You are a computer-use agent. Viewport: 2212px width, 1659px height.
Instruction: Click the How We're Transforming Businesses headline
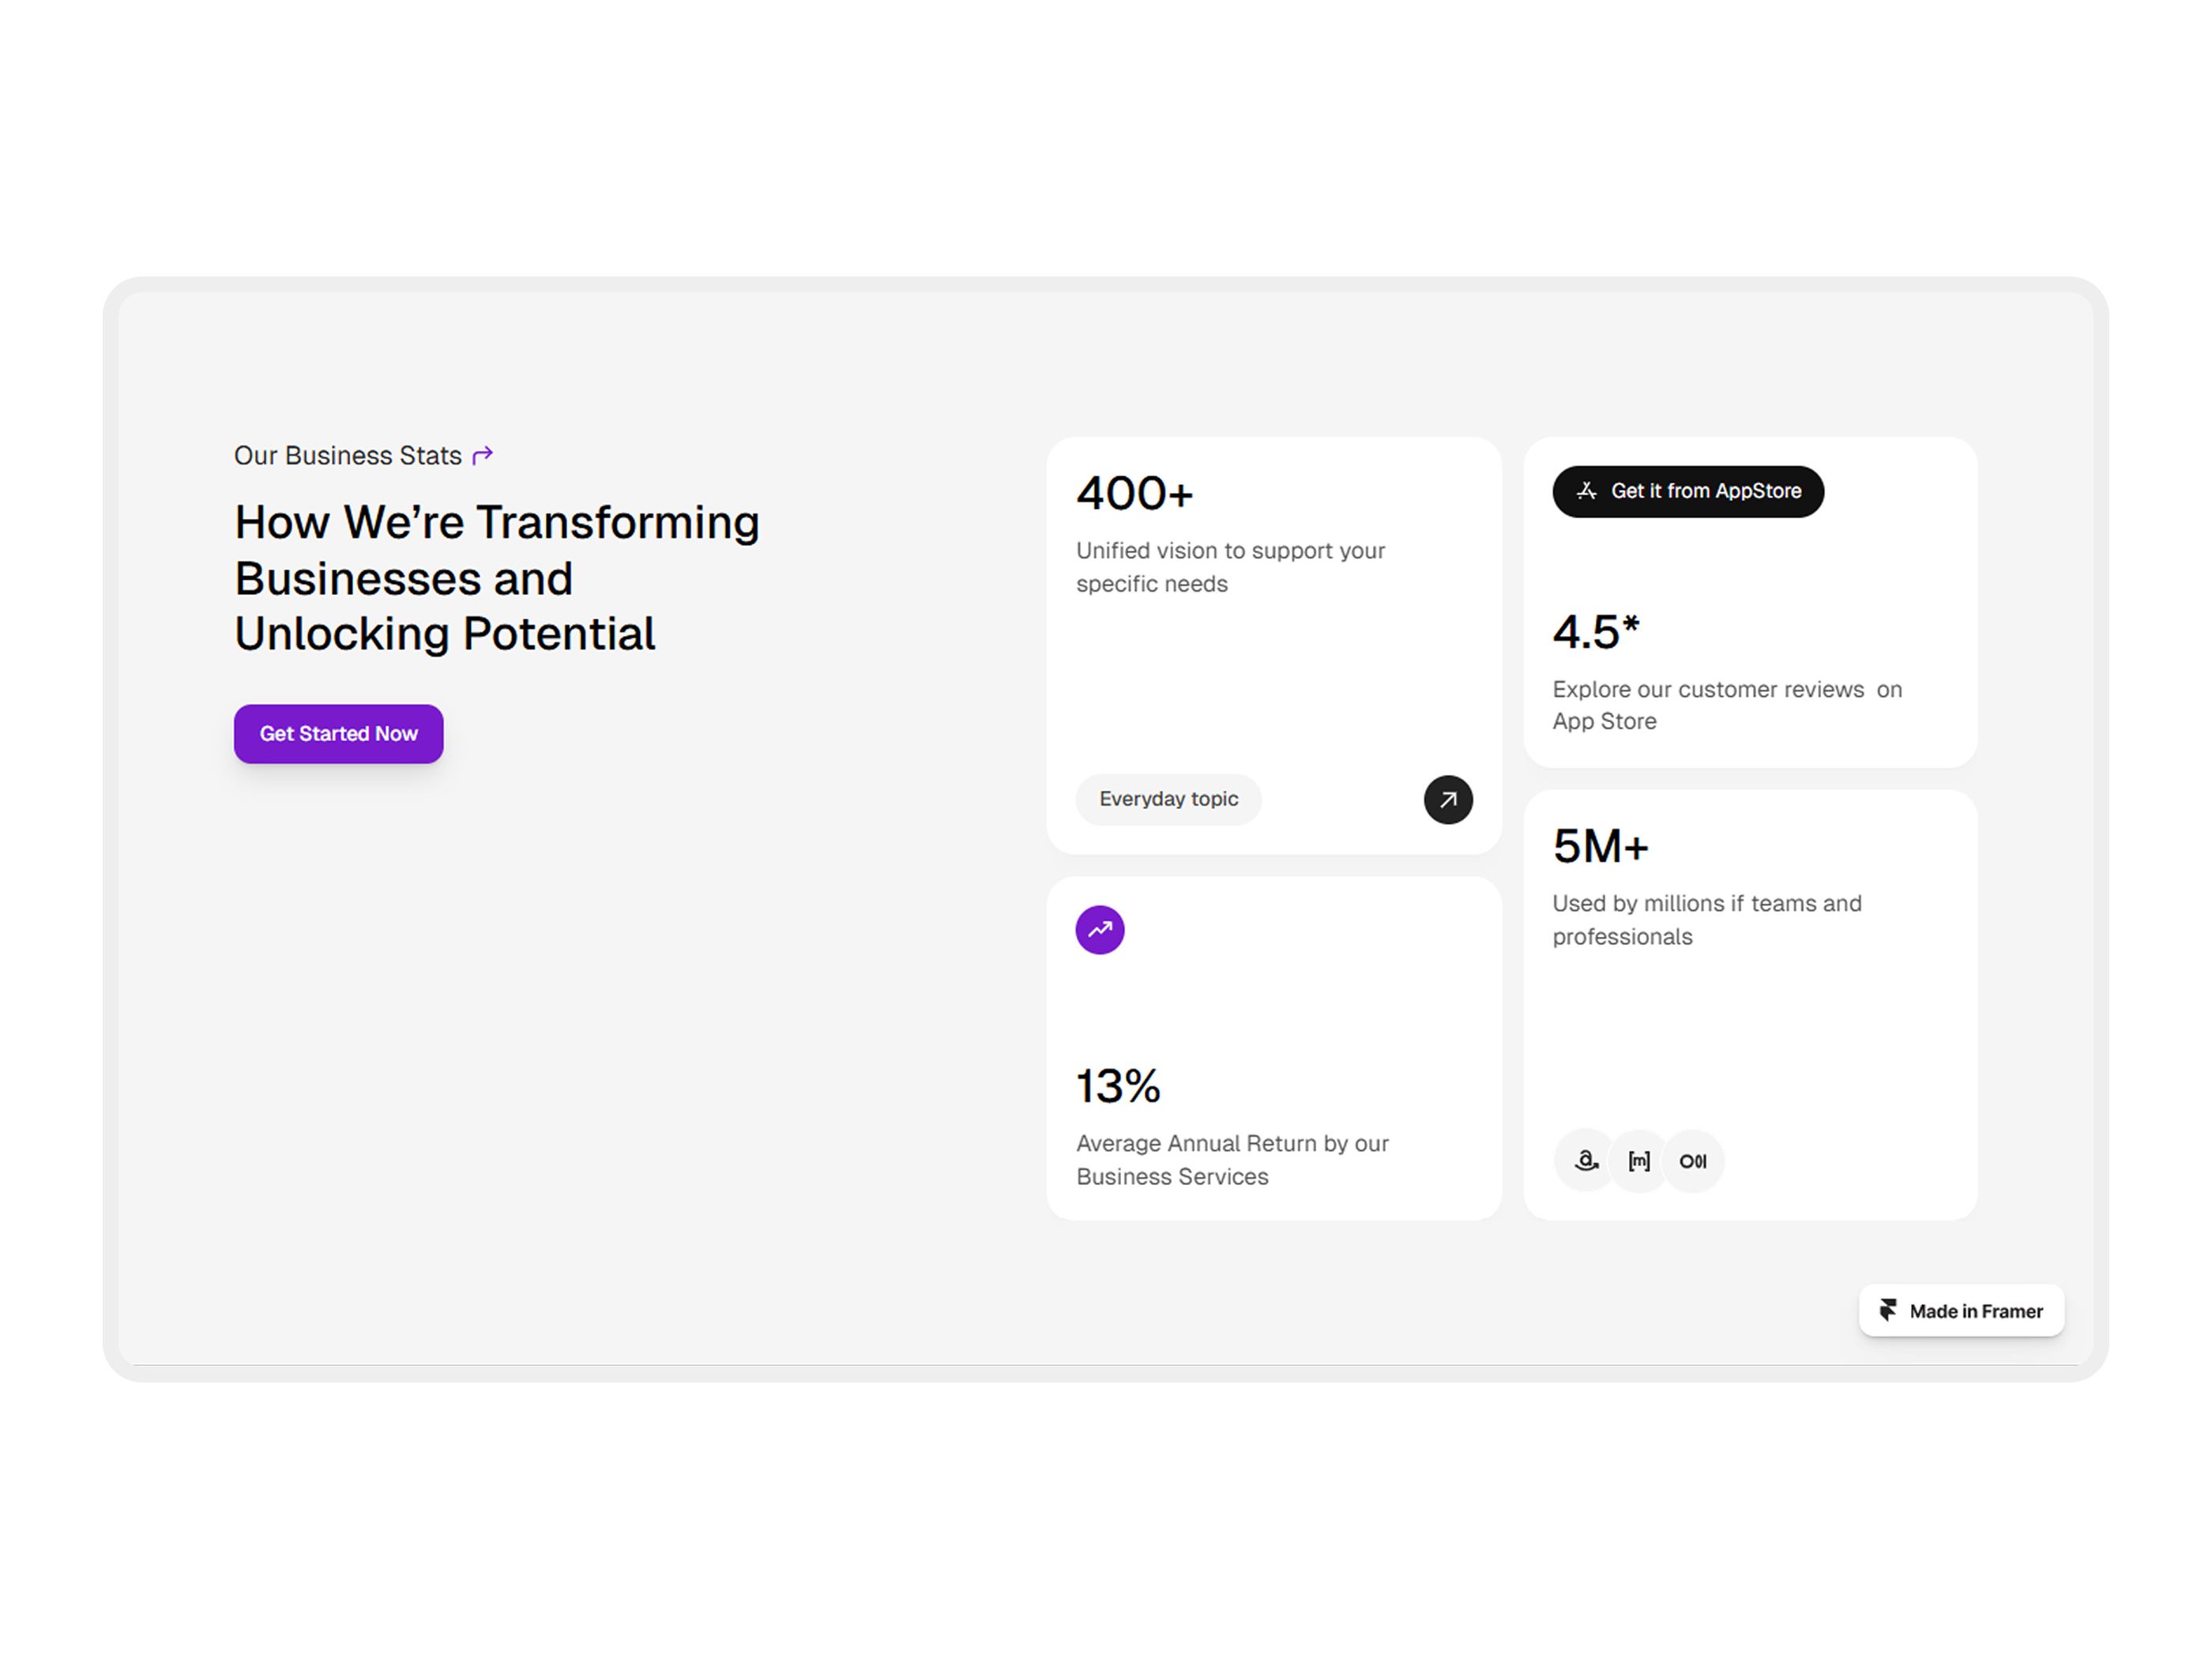[496, 578]
